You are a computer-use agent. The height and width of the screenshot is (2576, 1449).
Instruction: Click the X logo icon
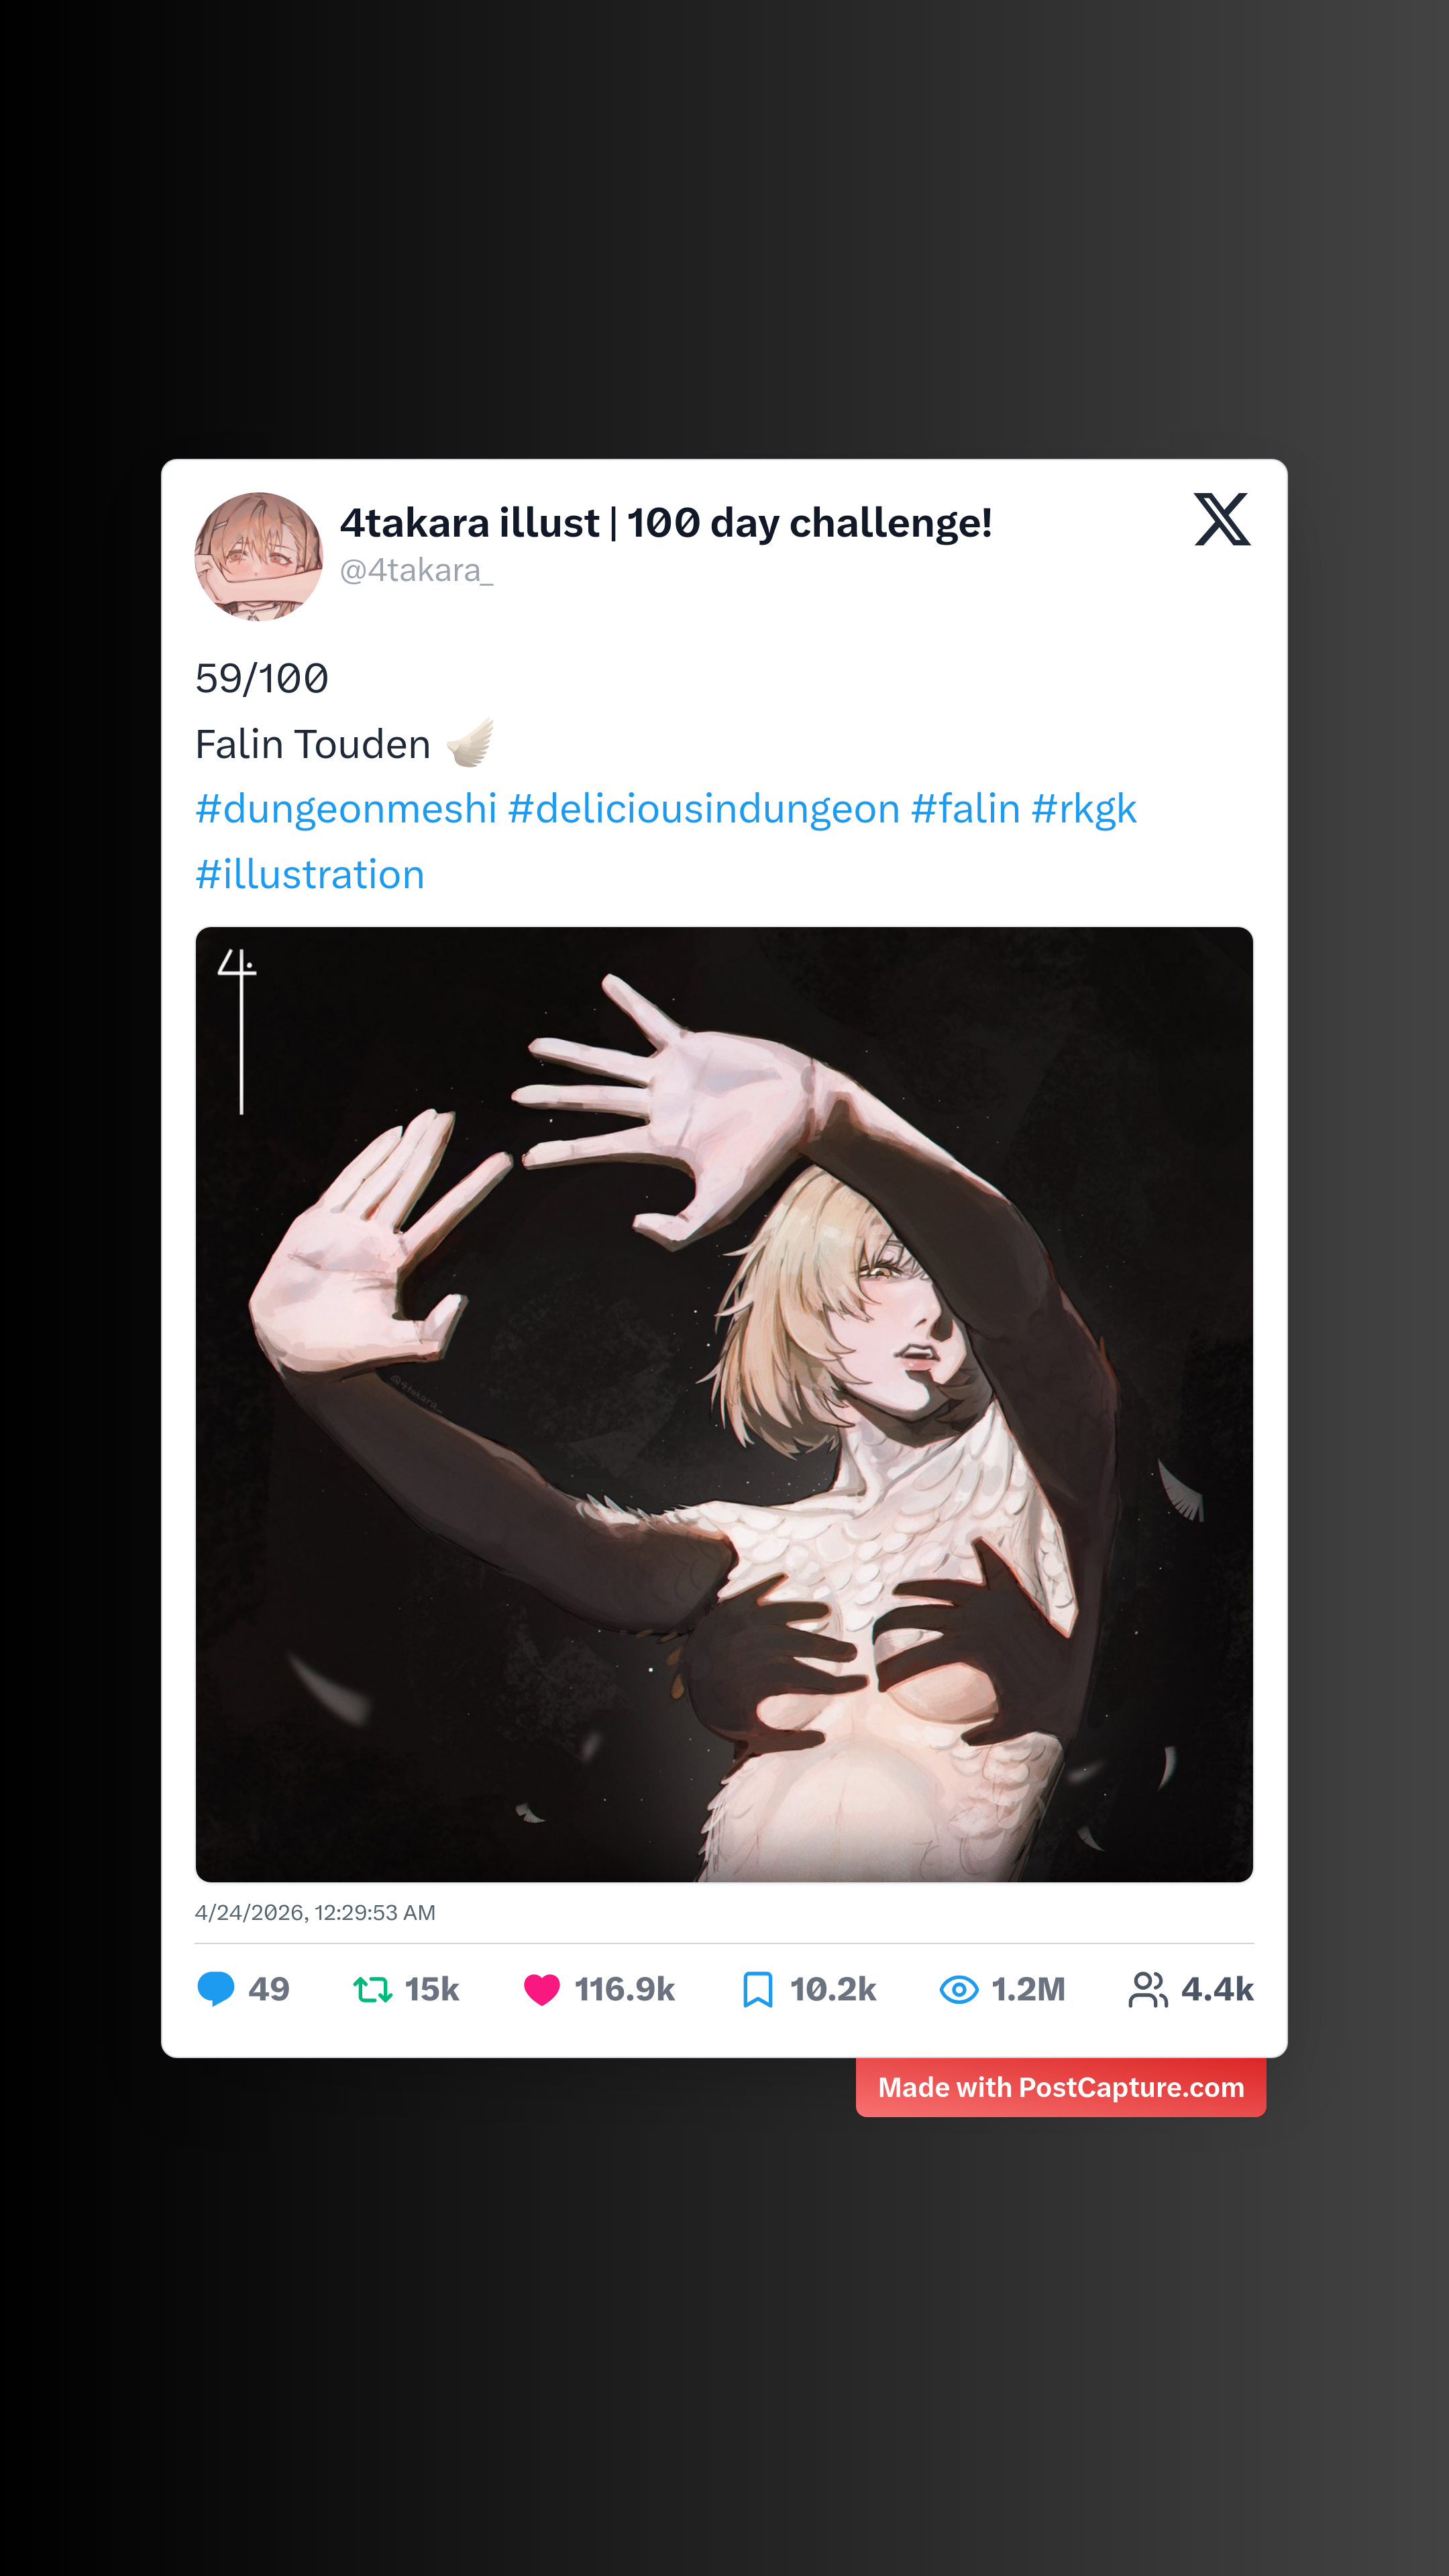click(x=1221, y=519)
